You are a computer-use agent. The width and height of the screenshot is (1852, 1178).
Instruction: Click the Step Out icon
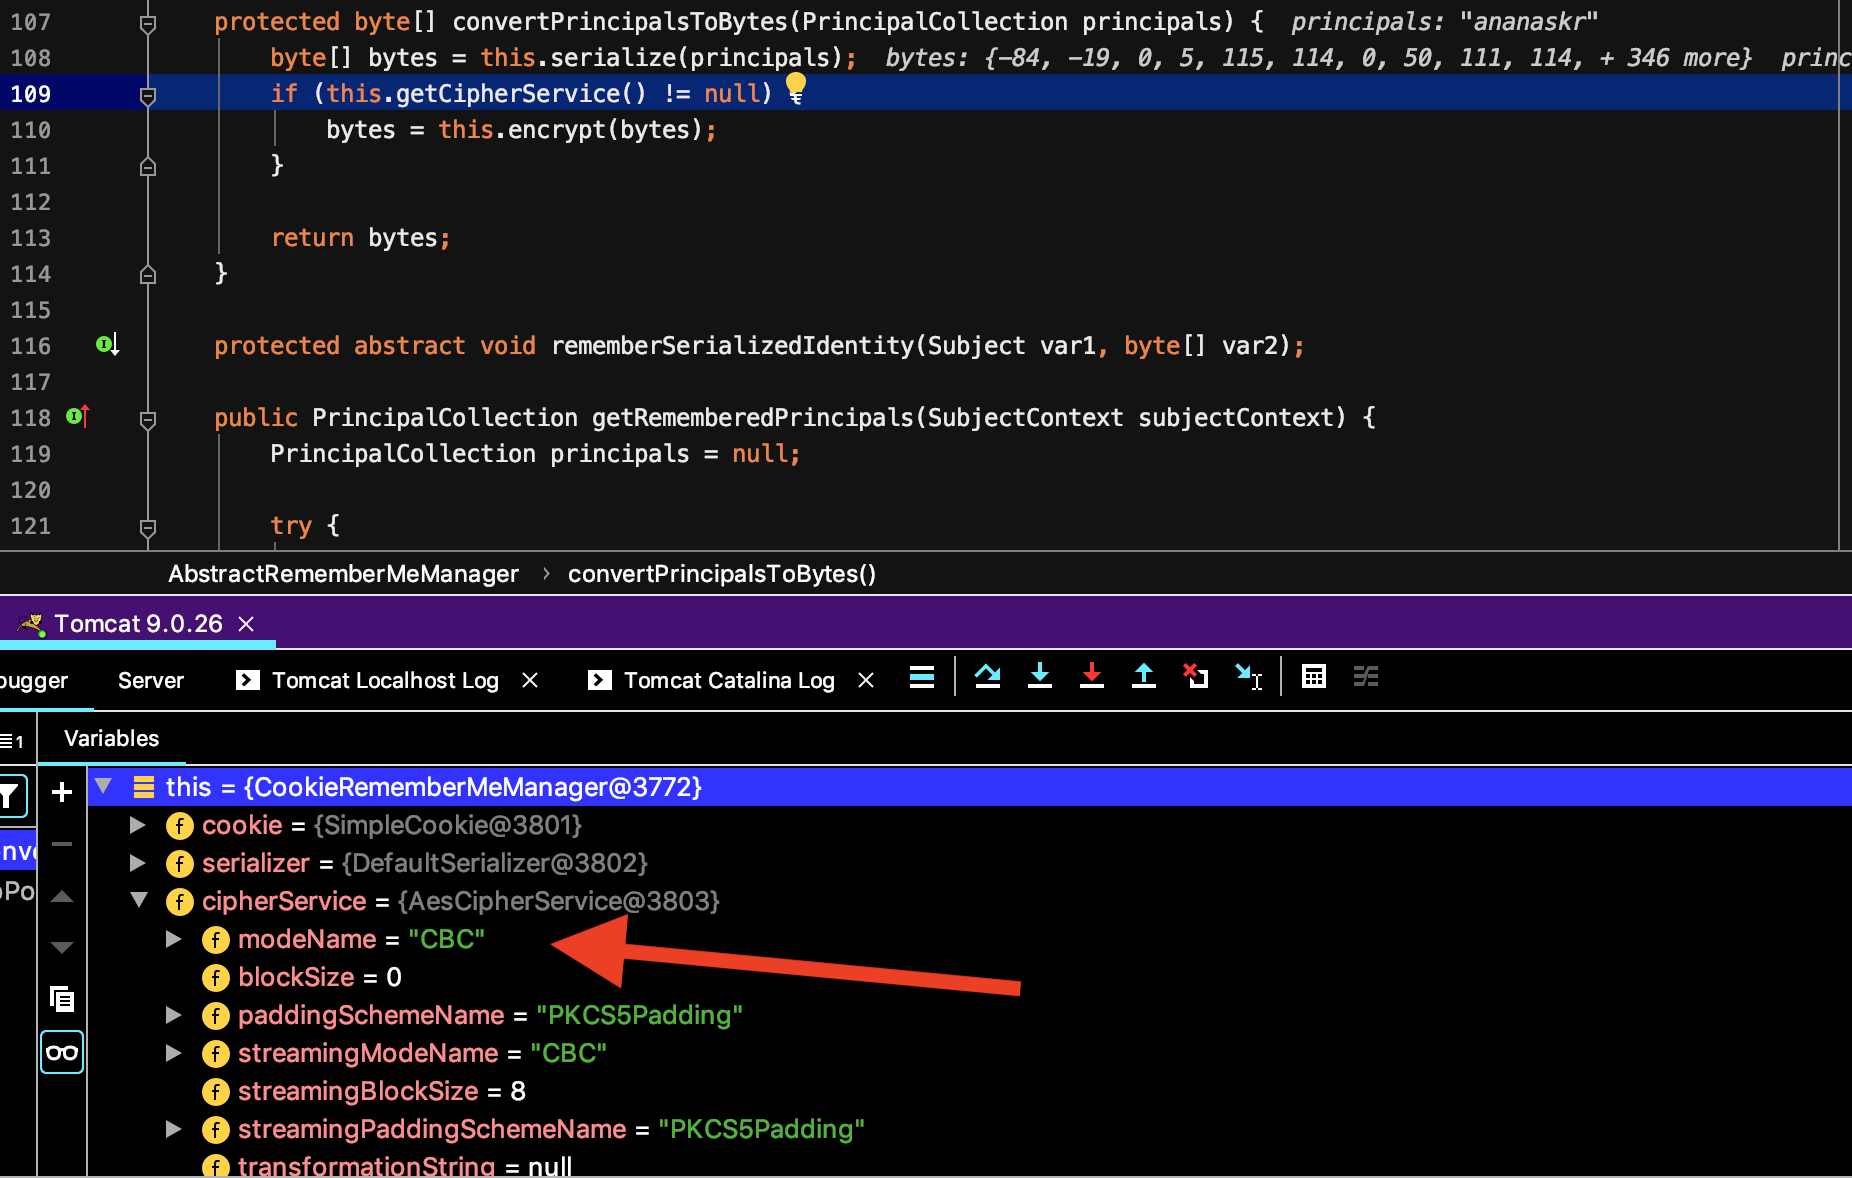pyautogui.click(x=1143, y=677)
